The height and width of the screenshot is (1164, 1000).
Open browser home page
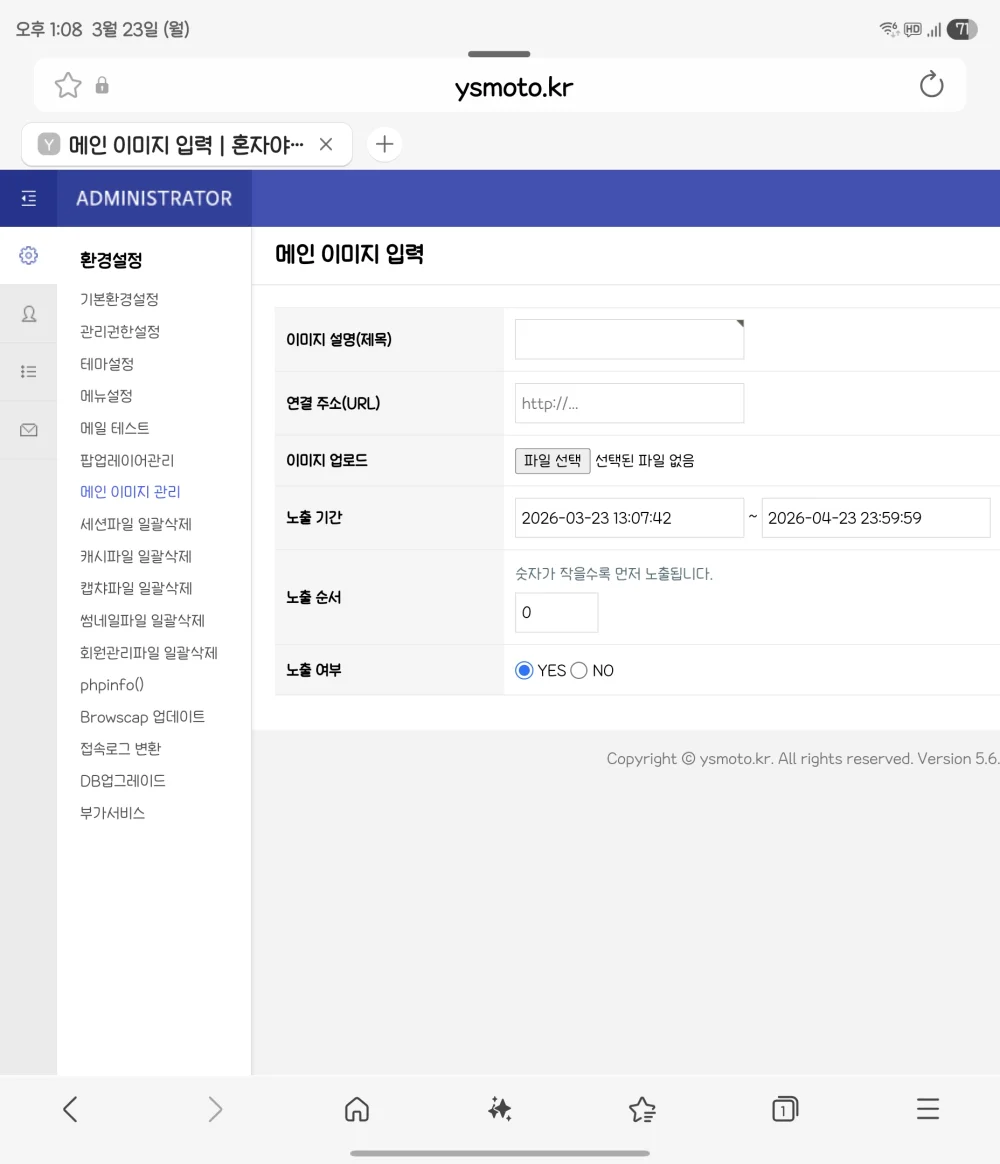357,1109
